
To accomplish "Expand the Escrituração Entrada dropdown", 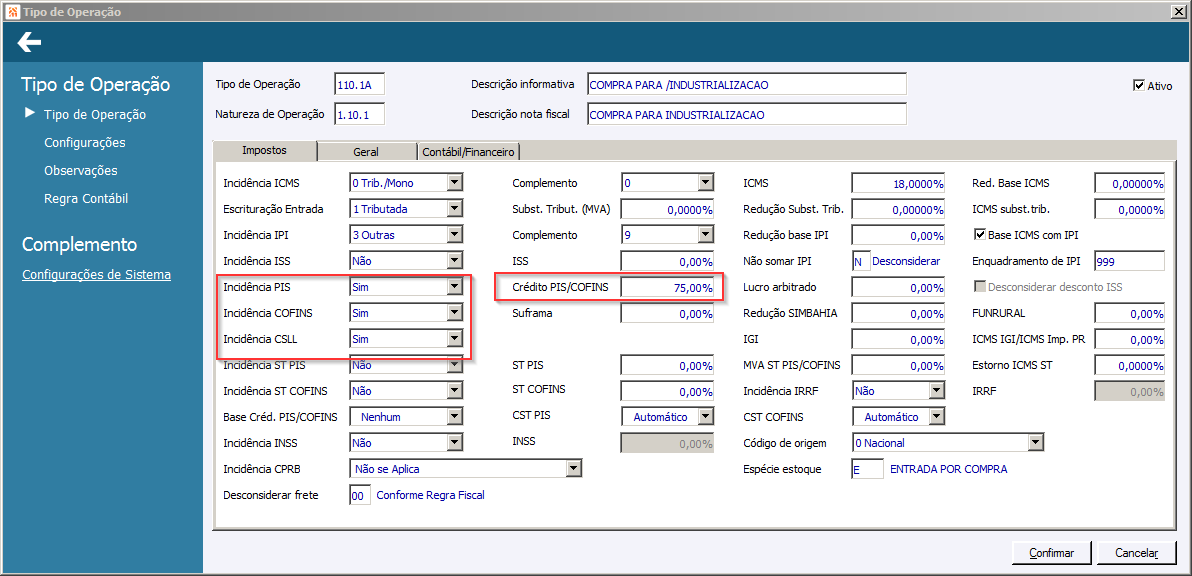I will (x=455, y=209).
